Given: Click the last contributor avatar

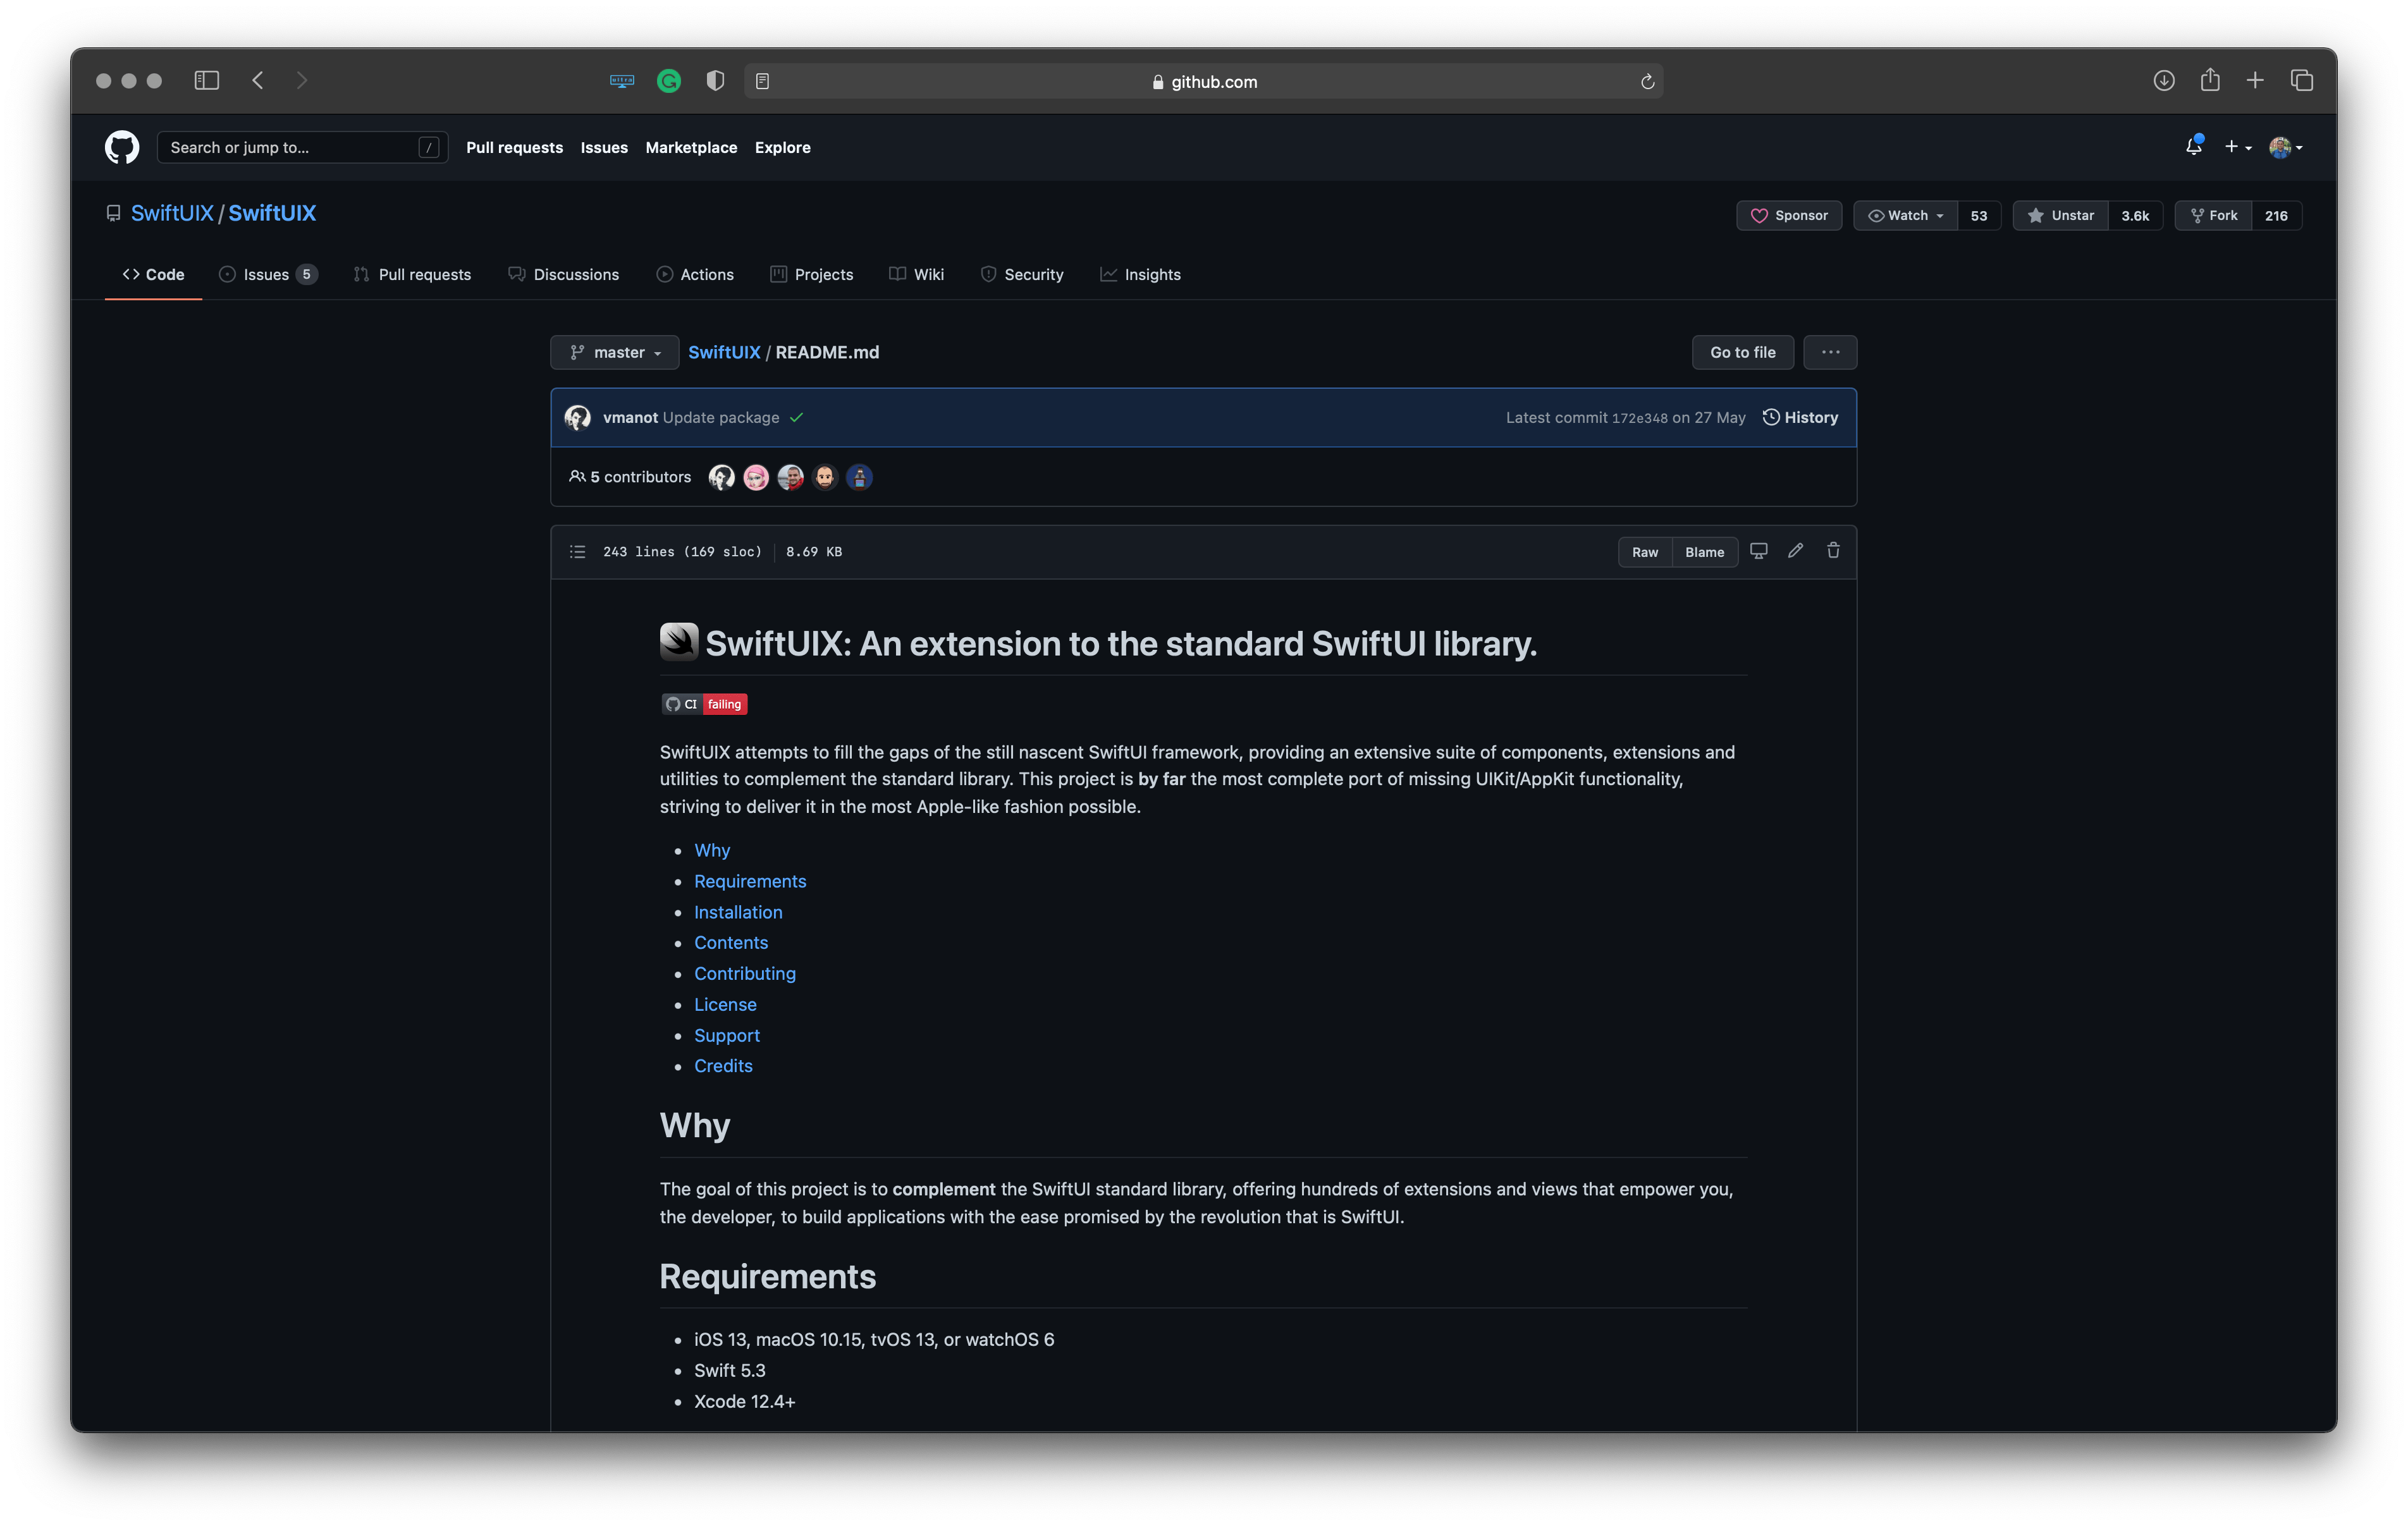Looking at the screenshot, I should (x=859, y=477).
